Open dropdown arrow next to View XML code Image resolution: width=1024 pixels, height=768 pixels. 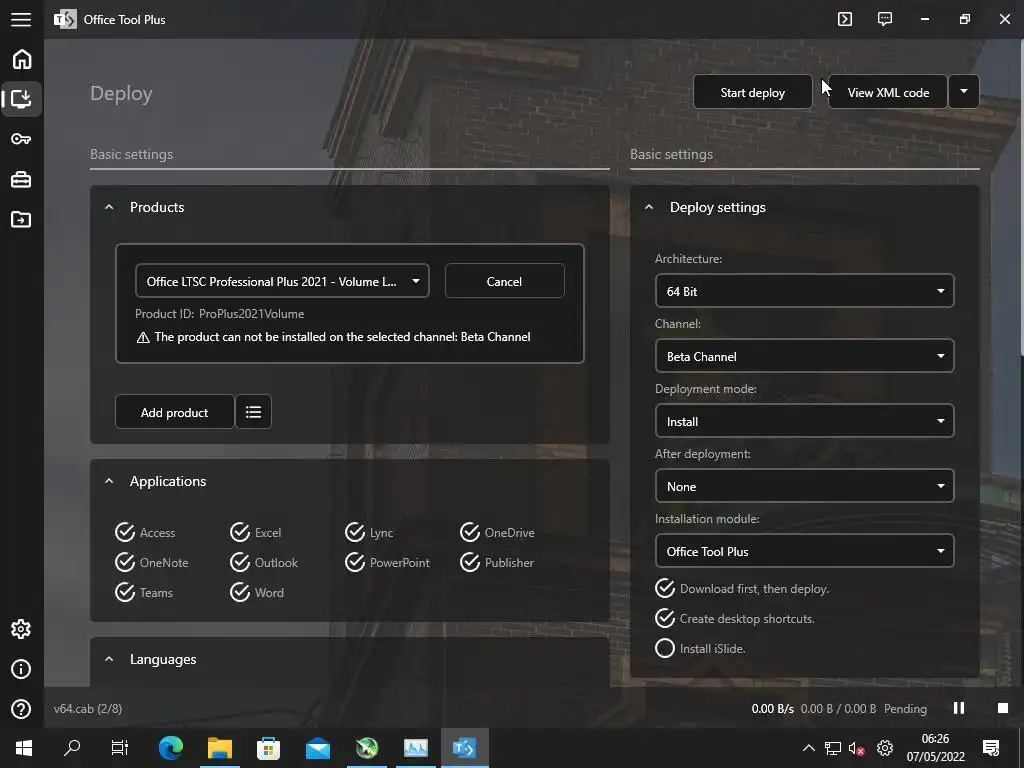pos(964,92)
